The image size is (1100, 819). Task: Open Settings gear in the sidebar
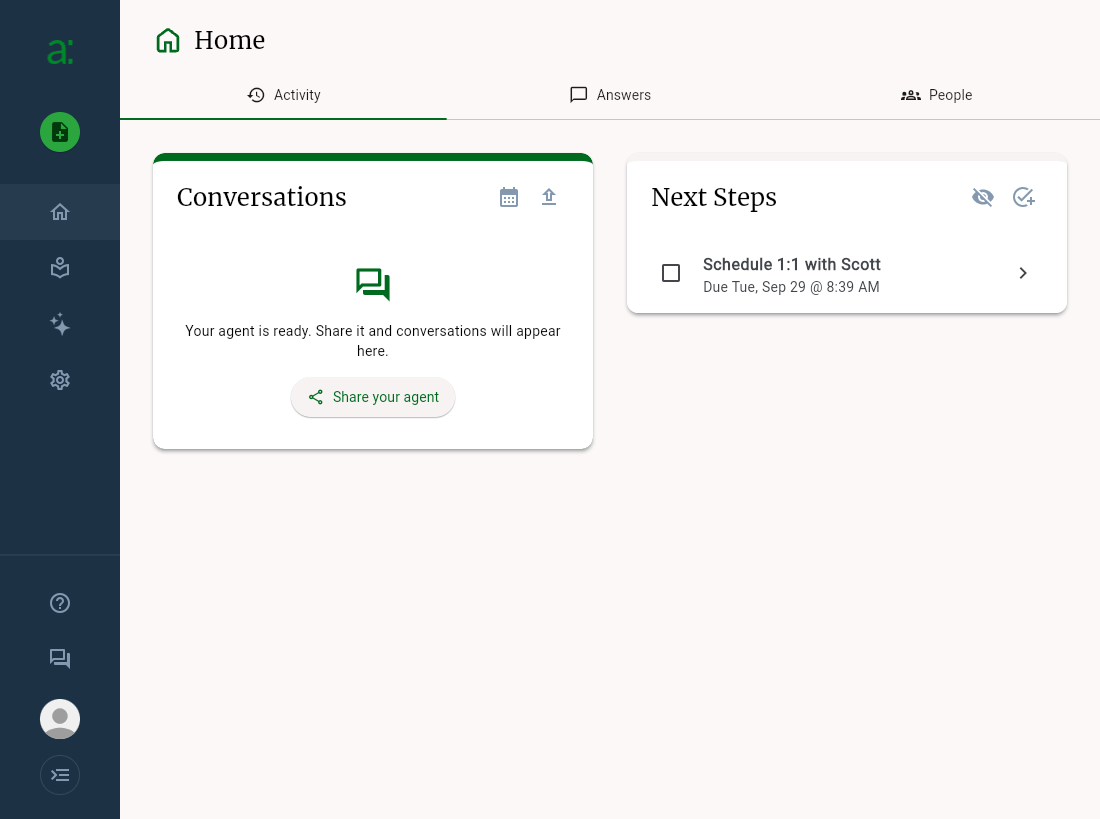point(60,380)
